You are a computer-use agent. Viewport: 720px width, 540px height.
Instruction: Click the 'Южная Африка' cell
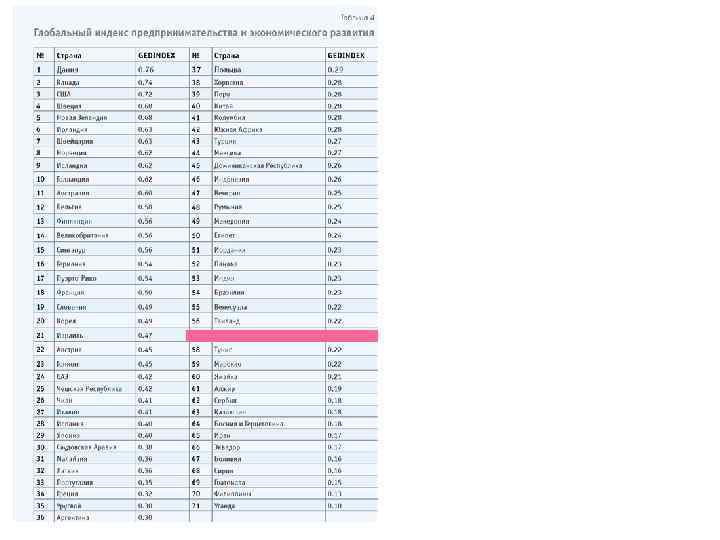click(x=236, y=129)
